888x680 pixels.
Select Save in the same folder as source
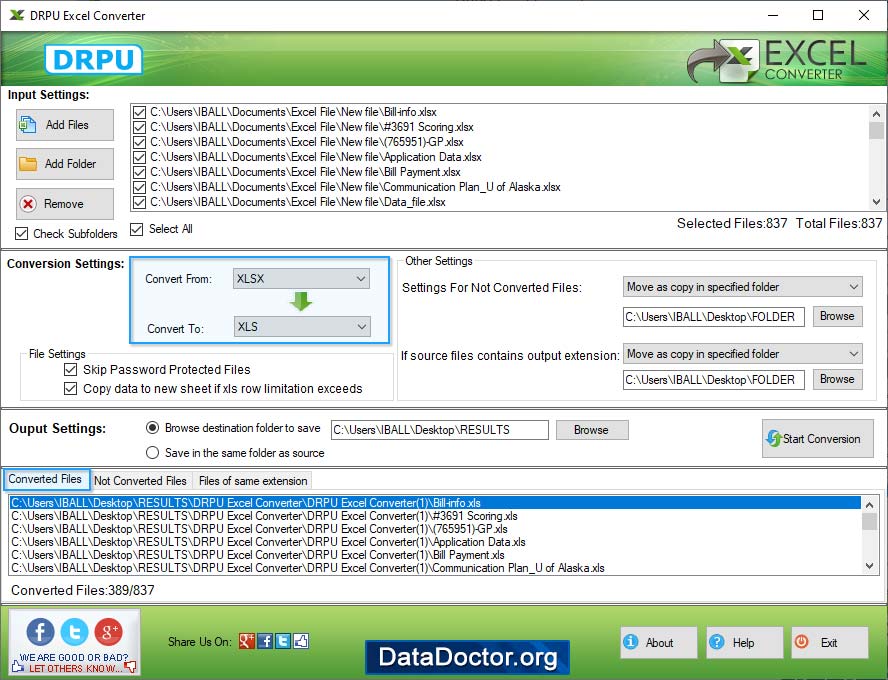point(152,453)
